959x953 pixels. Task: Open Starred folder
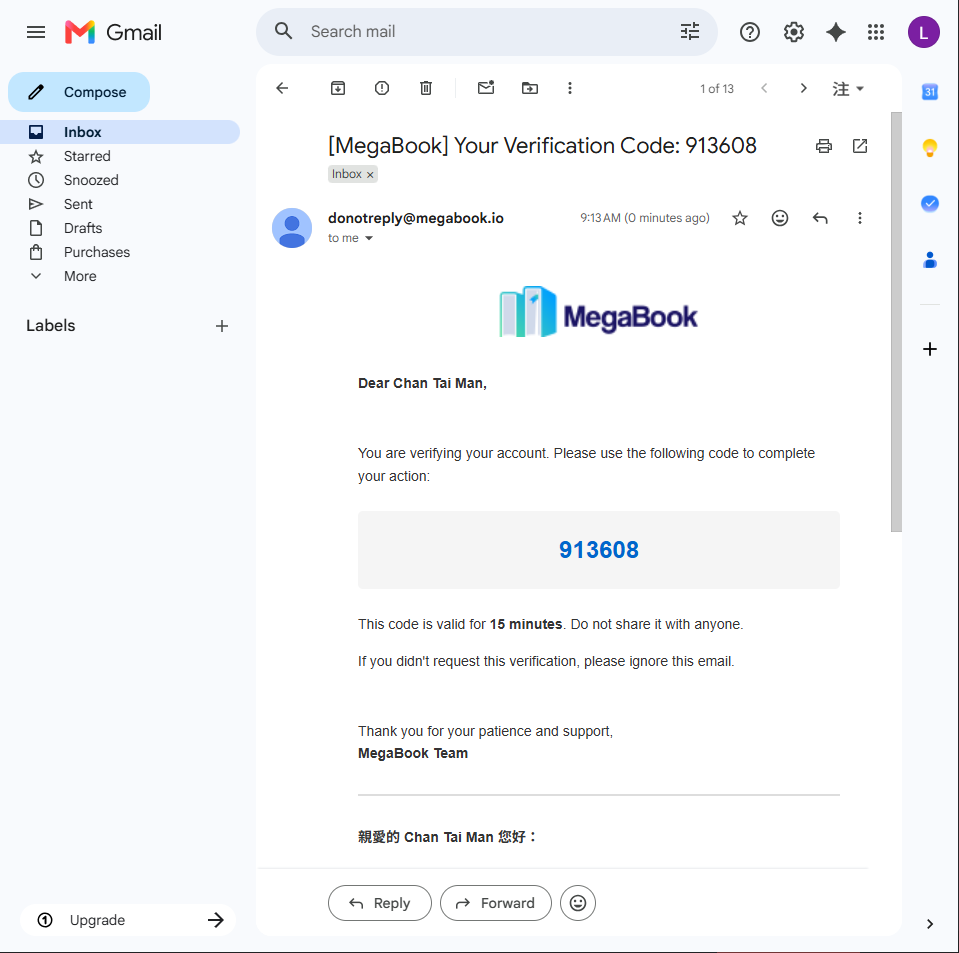tap(120, 156)
